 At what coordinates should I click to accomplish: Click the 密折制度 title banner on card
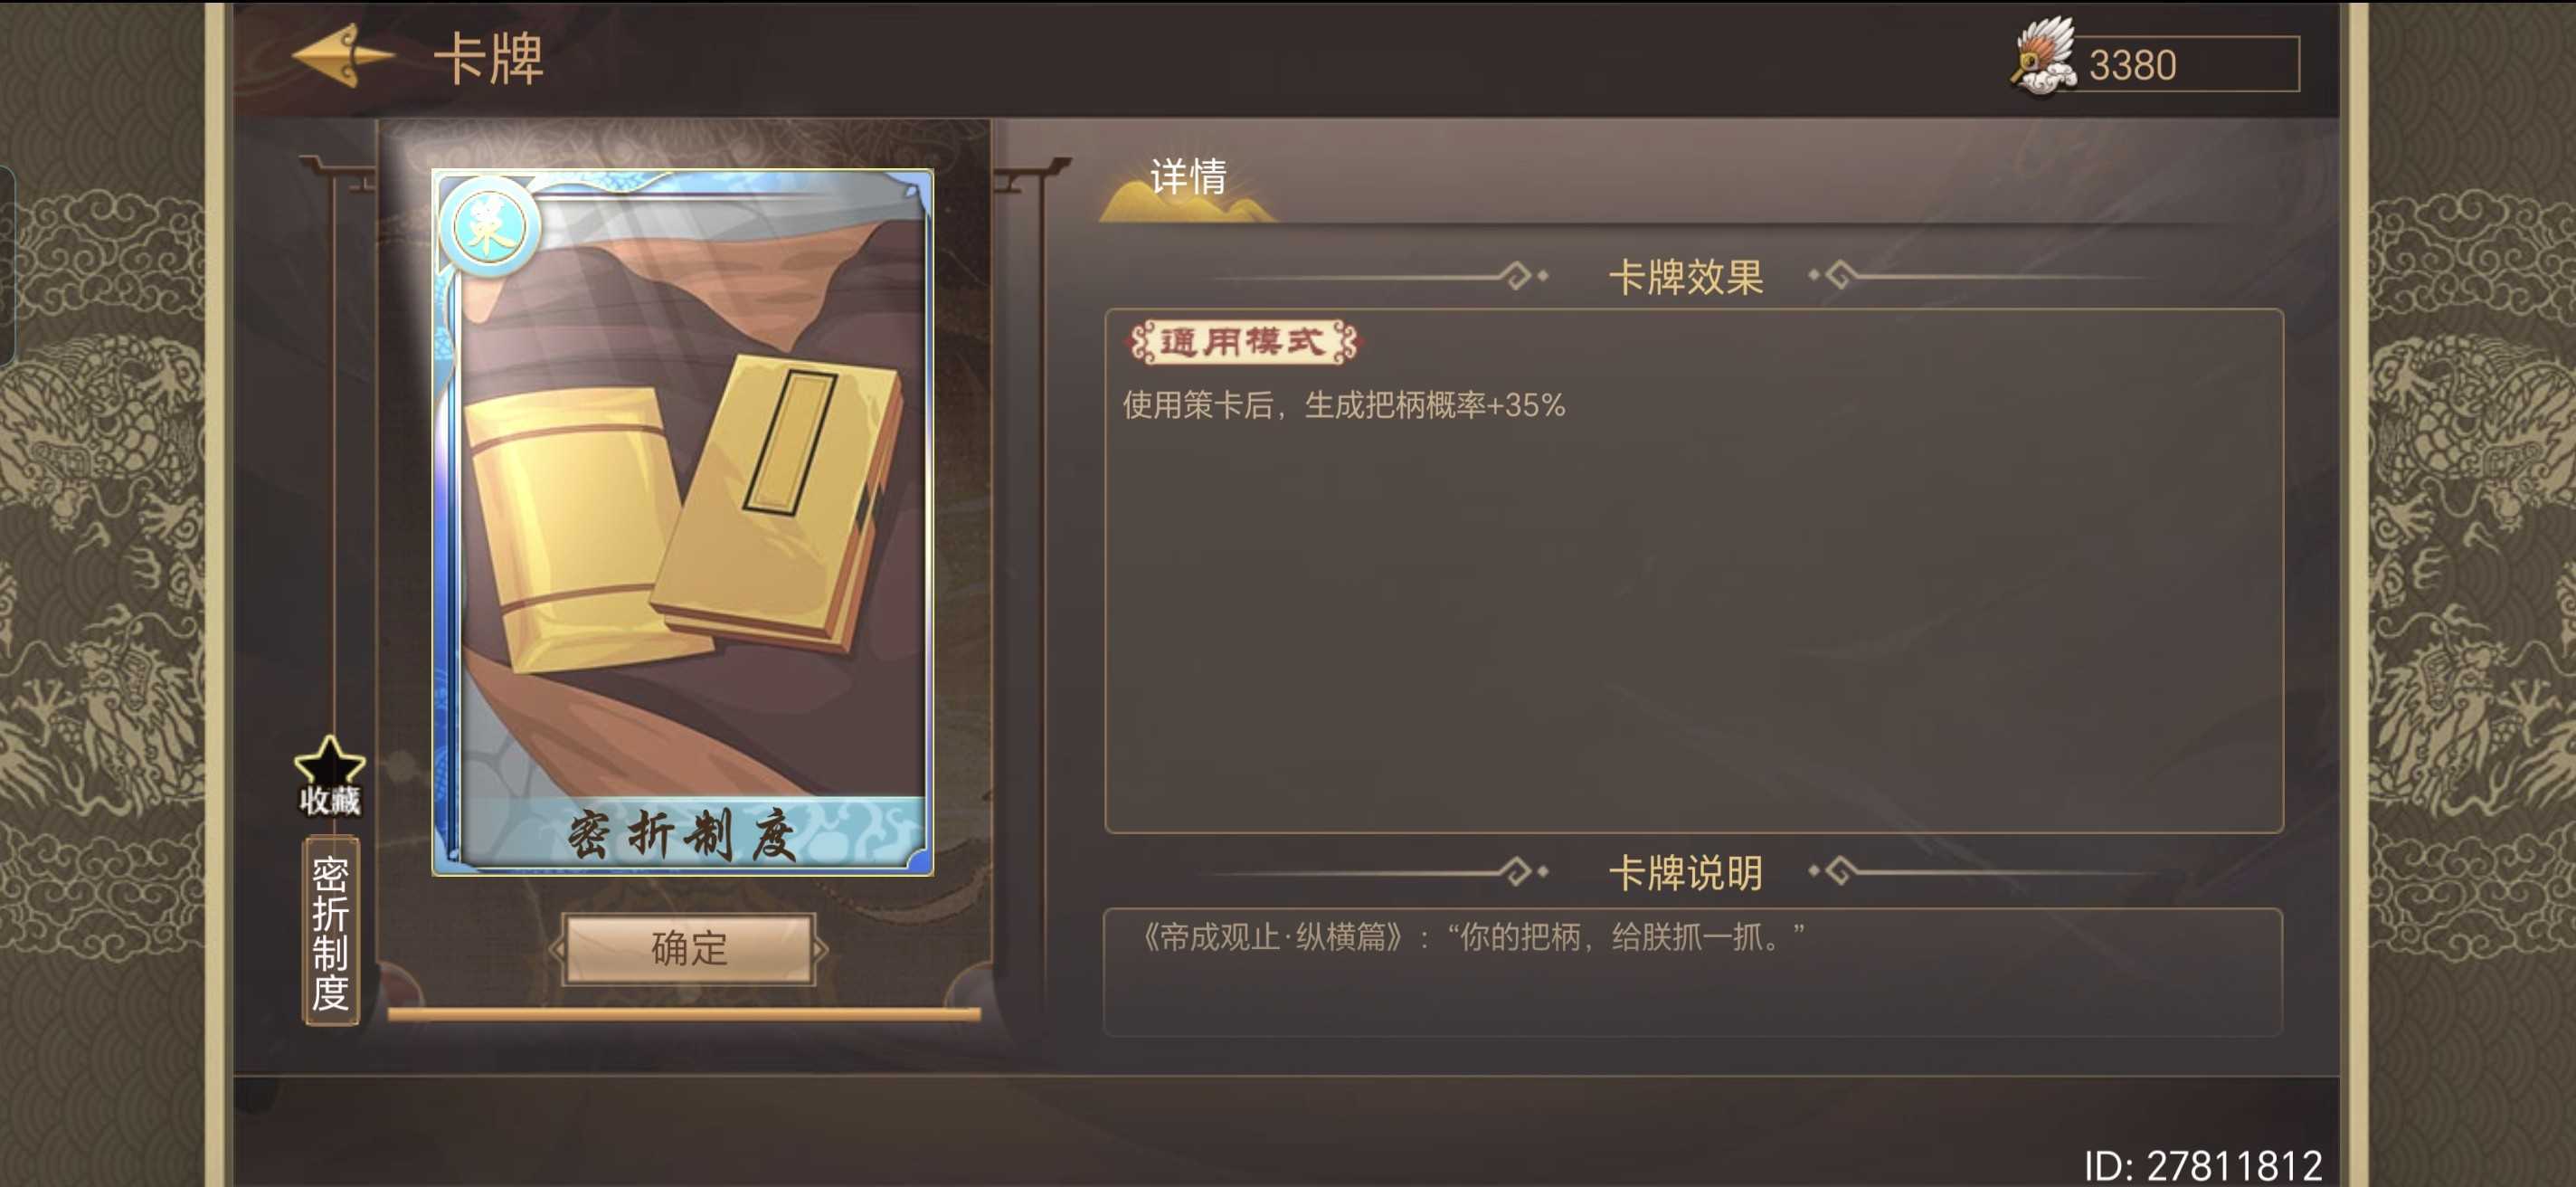[x=683, y=833]
